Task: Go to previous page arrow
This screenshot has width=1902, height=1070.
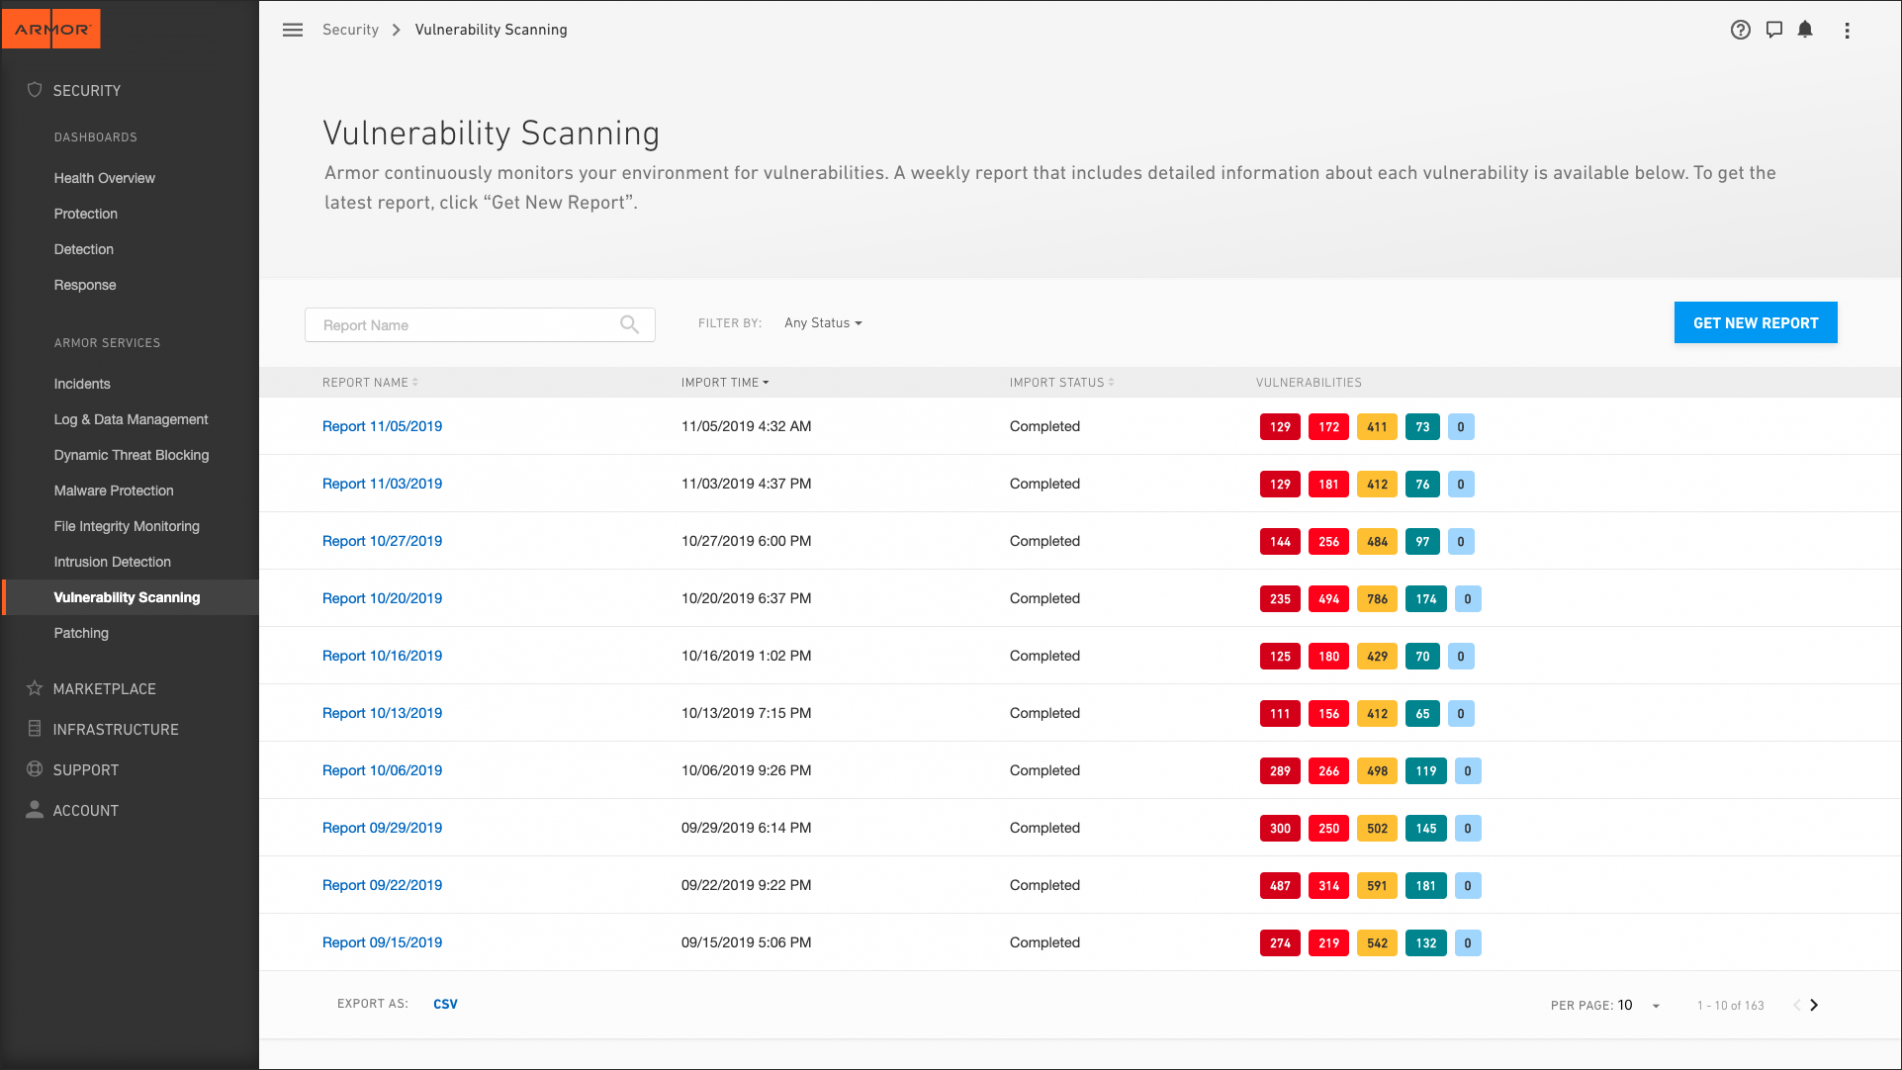Action: pos(1797,1005)
